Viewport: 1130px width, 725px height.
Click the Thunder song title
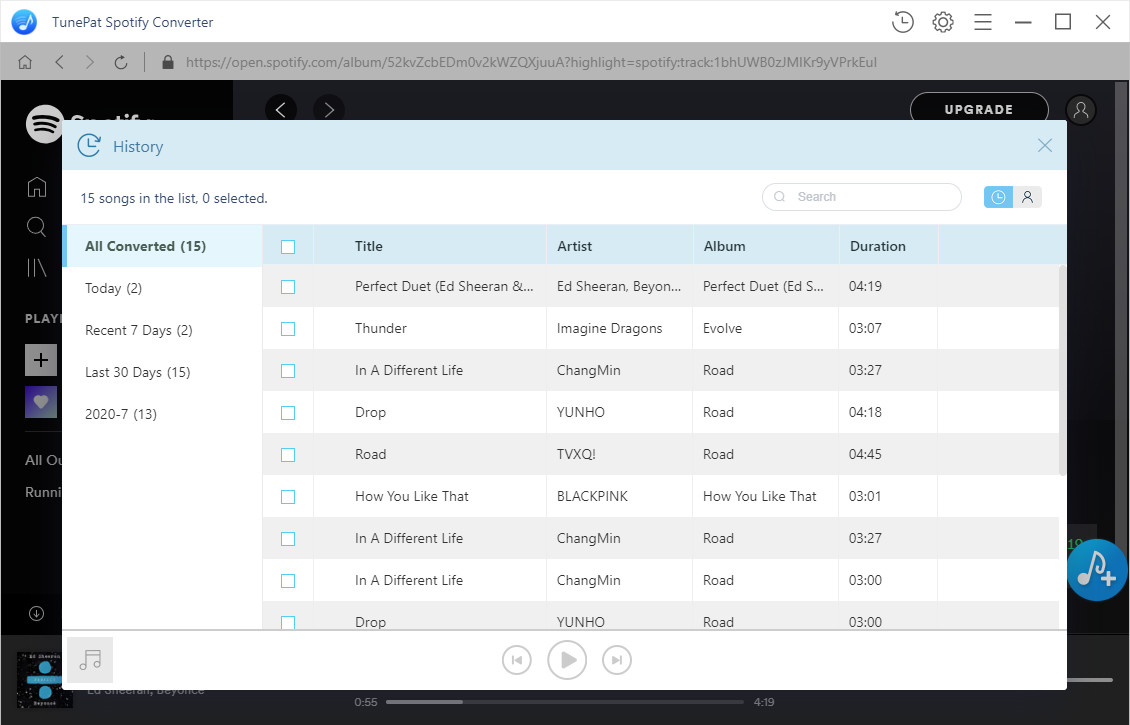[381, 329]
